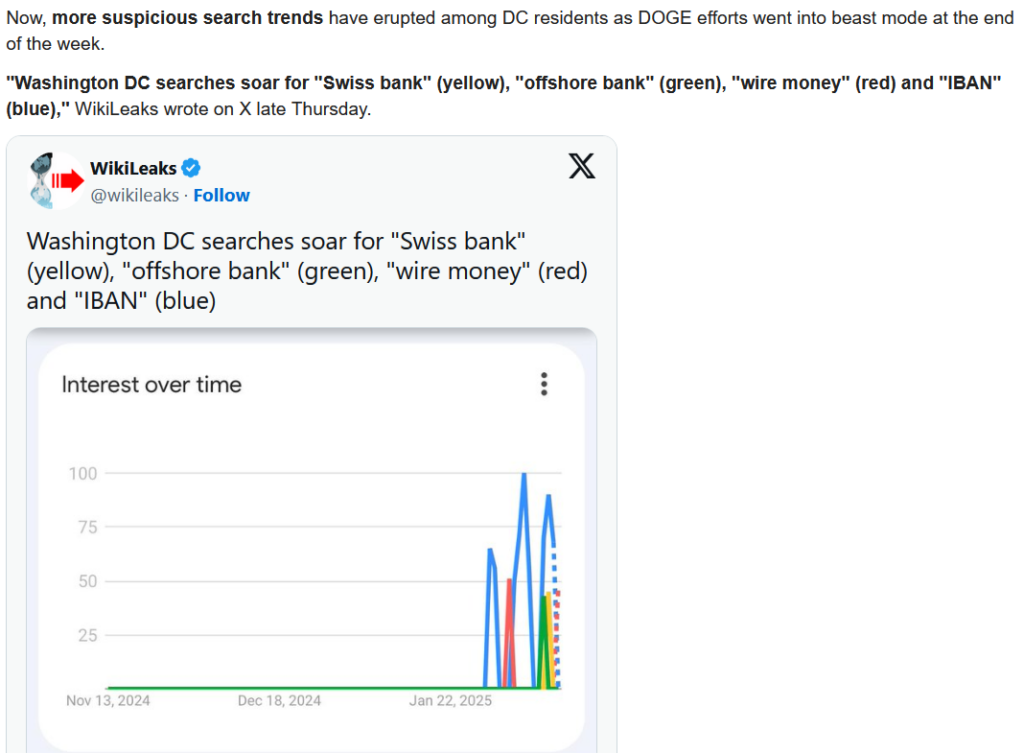Image resolution: width=1024 pixels, height=753 pixels.
Task: Select the "Interest over time" chart title
Action: click(x=152, y=385)
